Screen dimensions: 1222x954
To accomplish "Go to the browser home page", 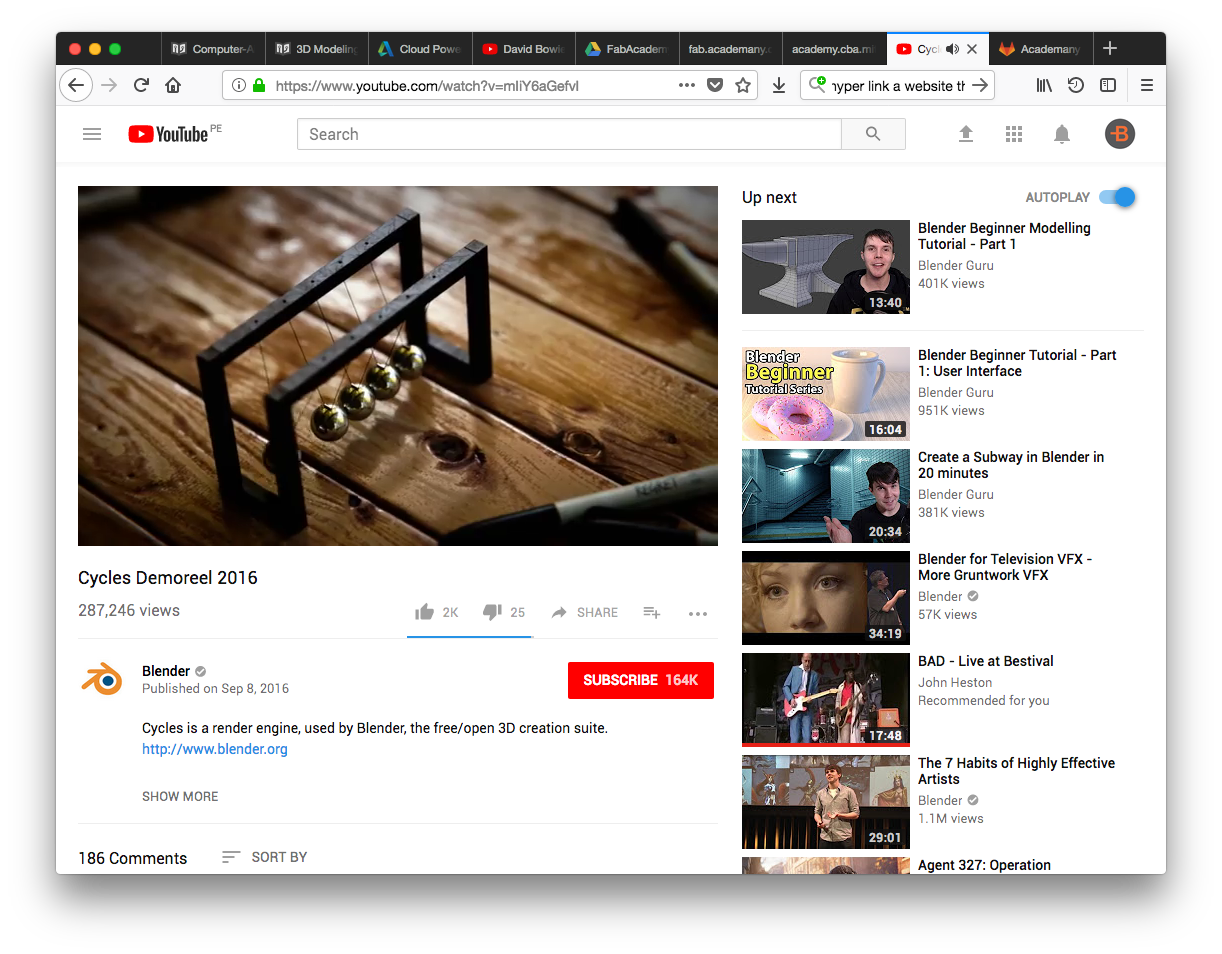I will click(173, 85).
